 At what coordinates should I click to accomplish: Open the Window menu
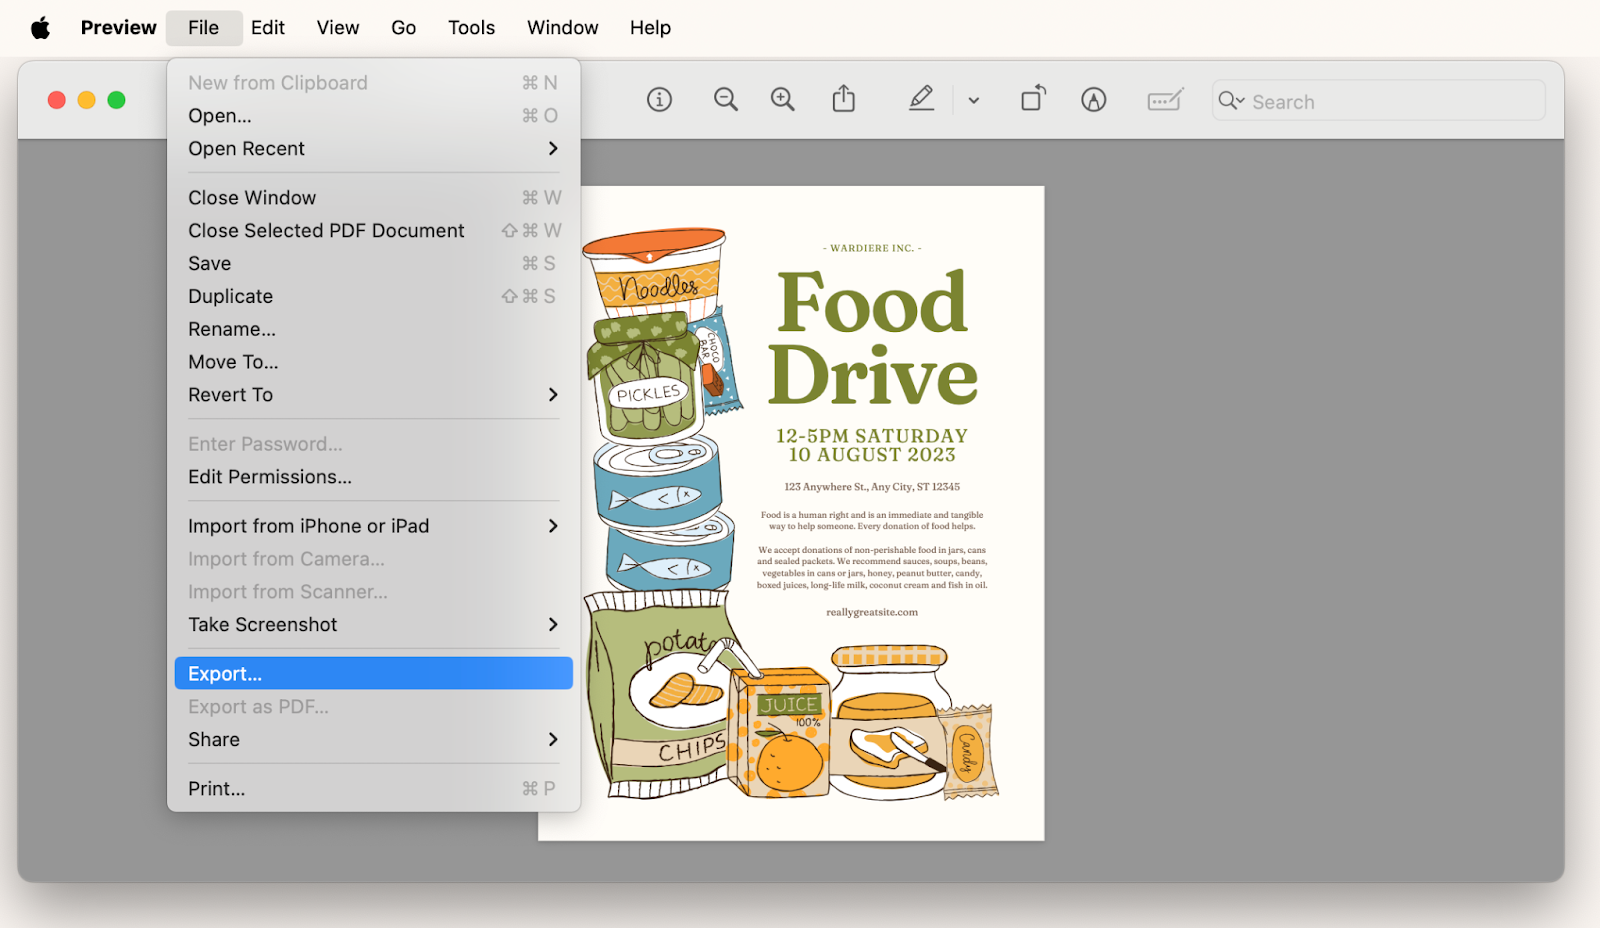562,27
